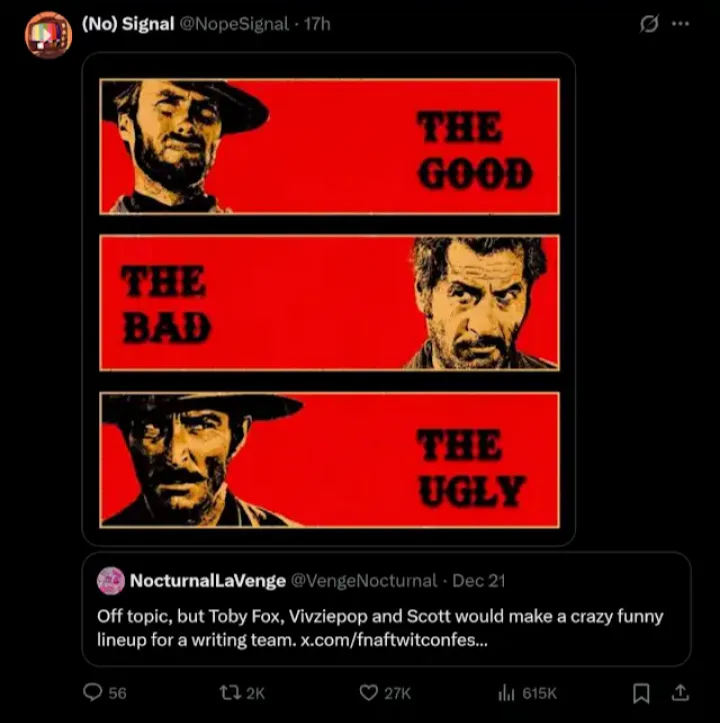Follow the x.com/fnaftwitconfes link
Viewport: 720px width, 723px height.
pyautogui.click(x=394, y=639)
